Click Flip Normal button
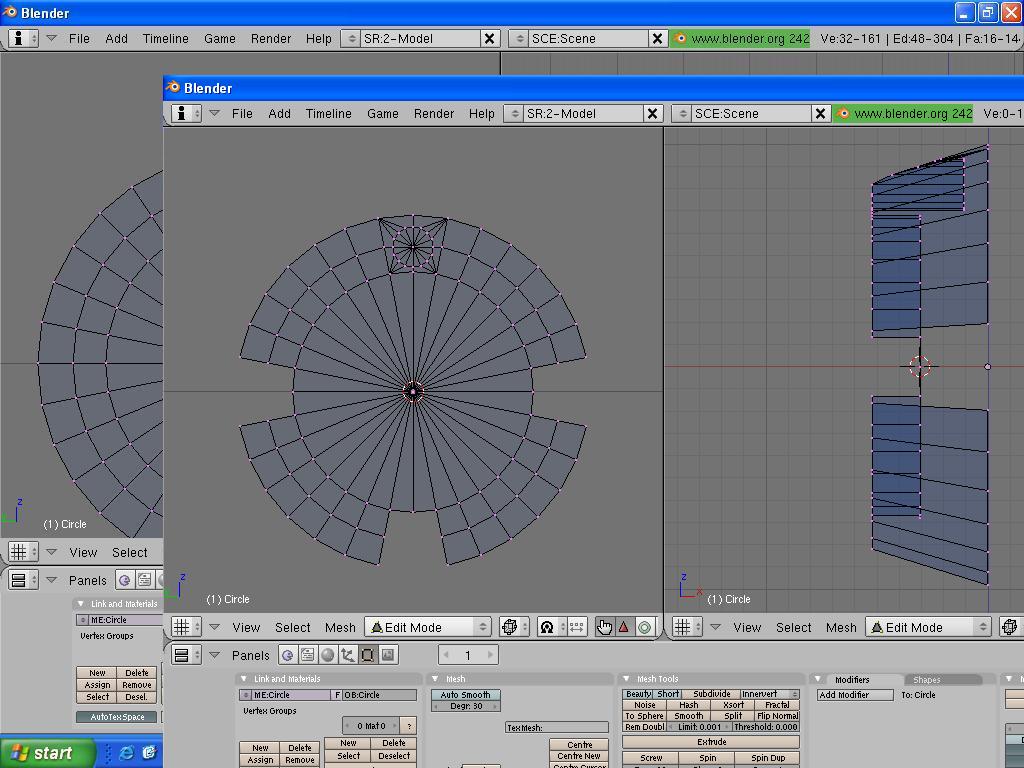 coord(777,716)
